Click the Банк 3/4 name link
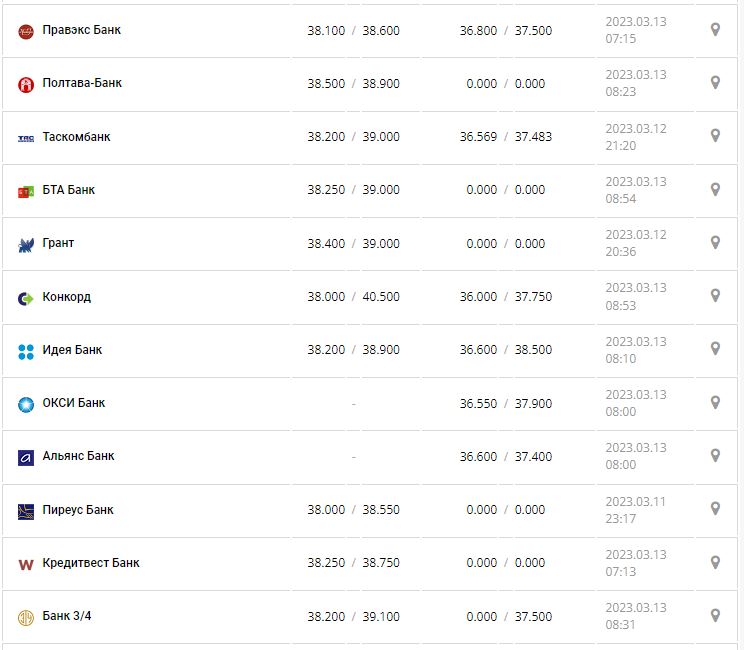Viewport: 744px width, 650px height. (67, 616)
